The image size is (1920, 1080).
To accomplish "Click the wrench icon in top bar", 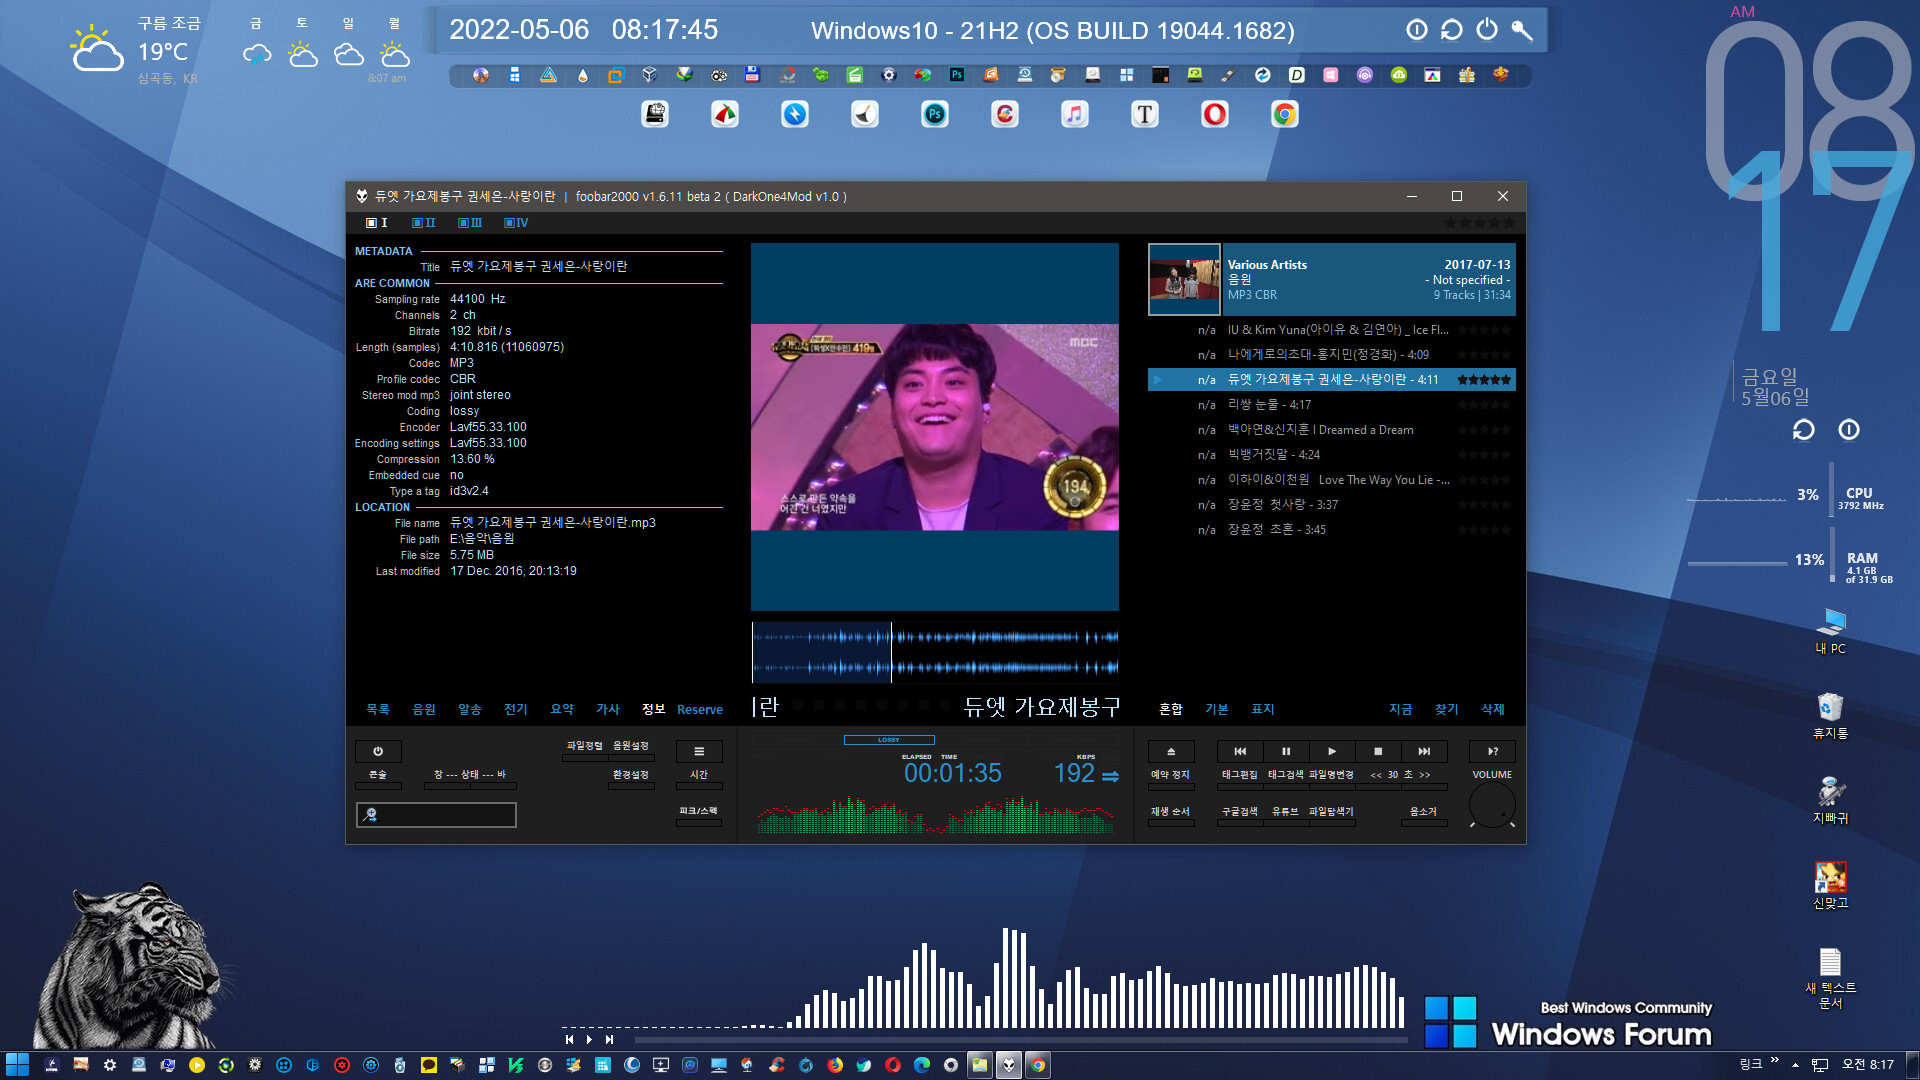I will (x=1522, y=30).
